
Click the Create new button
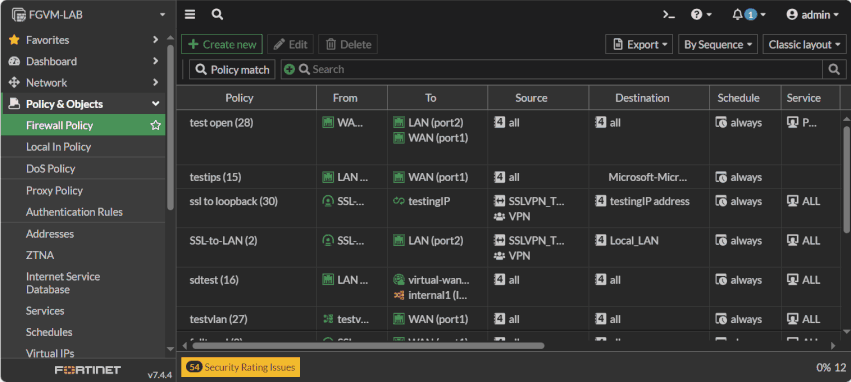(222, 44)
